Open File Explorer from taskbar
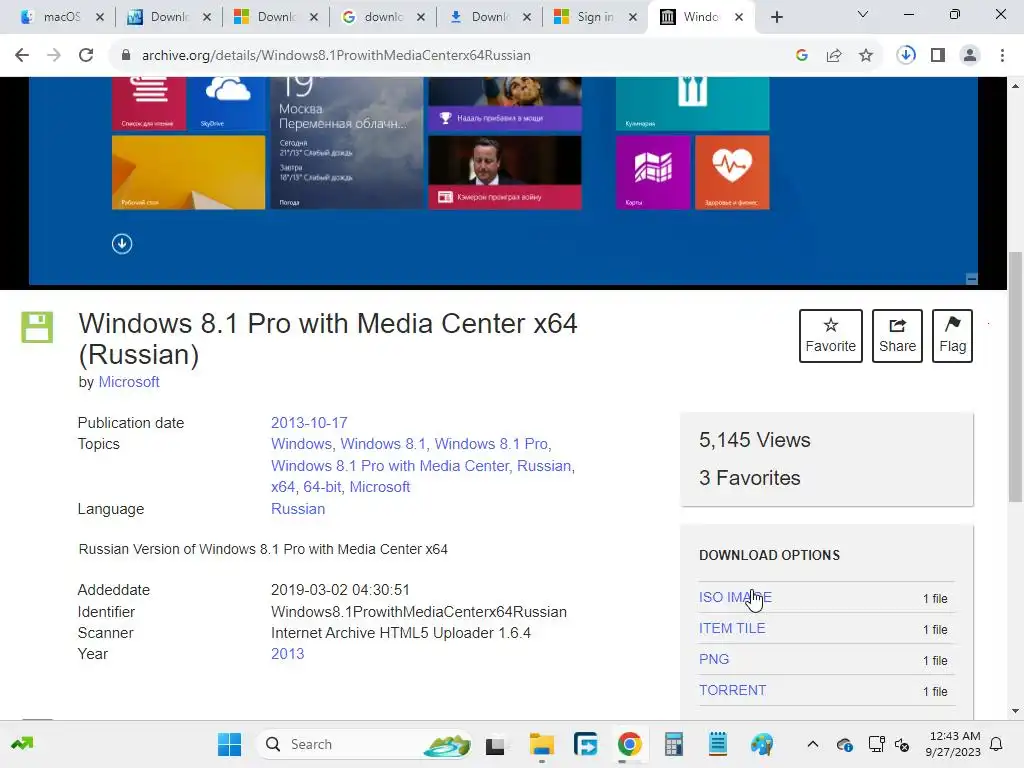1024x768 pixels. coord(541,744)
